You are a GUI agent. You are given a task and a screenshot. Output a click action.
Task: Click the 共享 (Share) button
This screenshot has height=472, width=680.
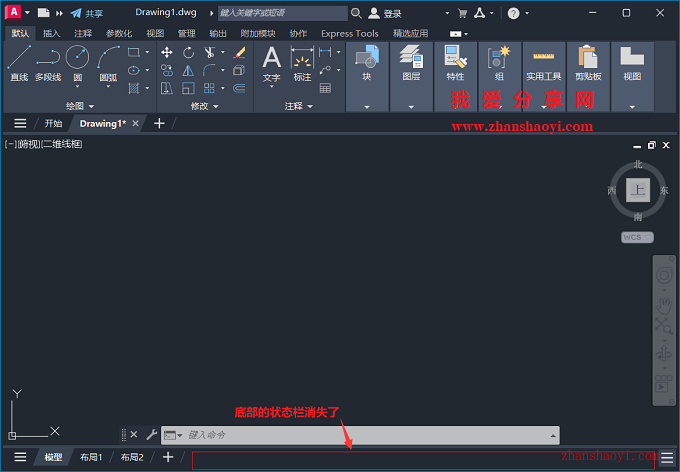click(87, 13)
